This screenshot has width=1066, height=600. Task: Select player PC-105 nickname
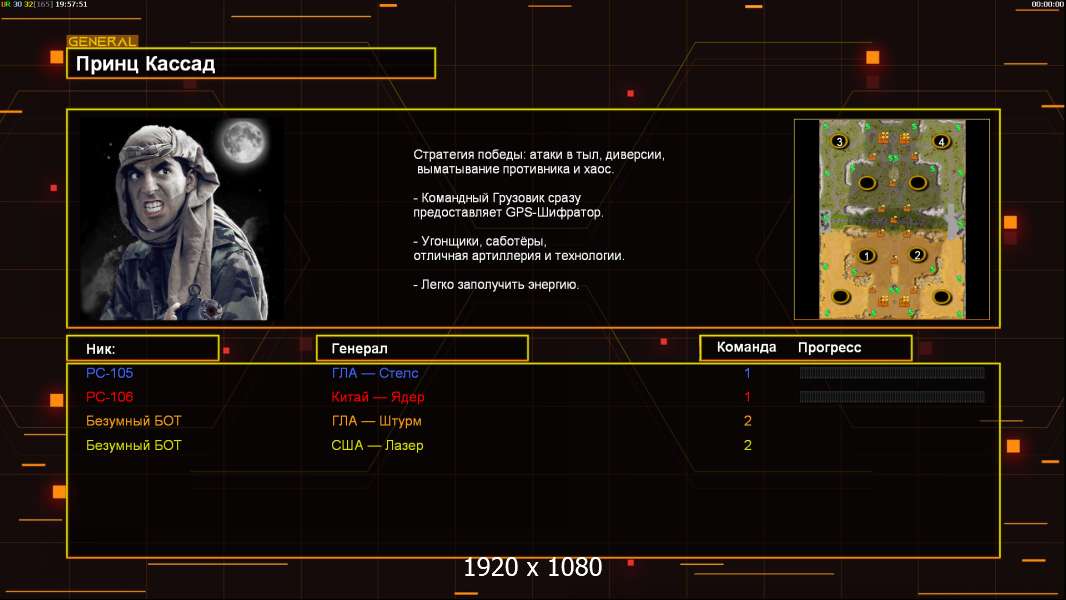coord(109,373)
